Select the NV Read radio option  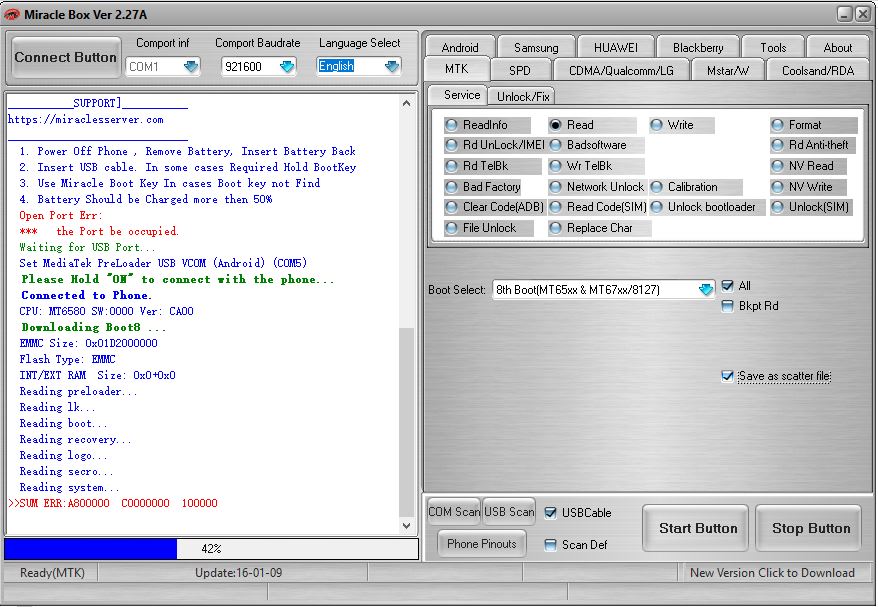(x=810, y=166)
